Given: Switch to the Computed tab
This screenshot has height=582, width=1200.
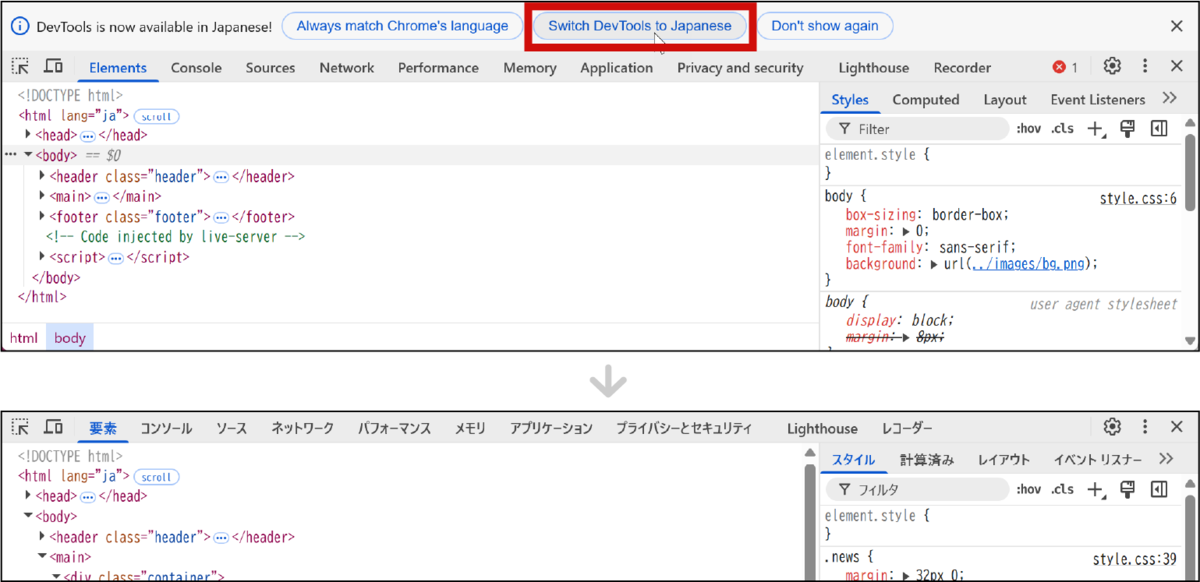Looking at the screenshot, I should point(926,100).
